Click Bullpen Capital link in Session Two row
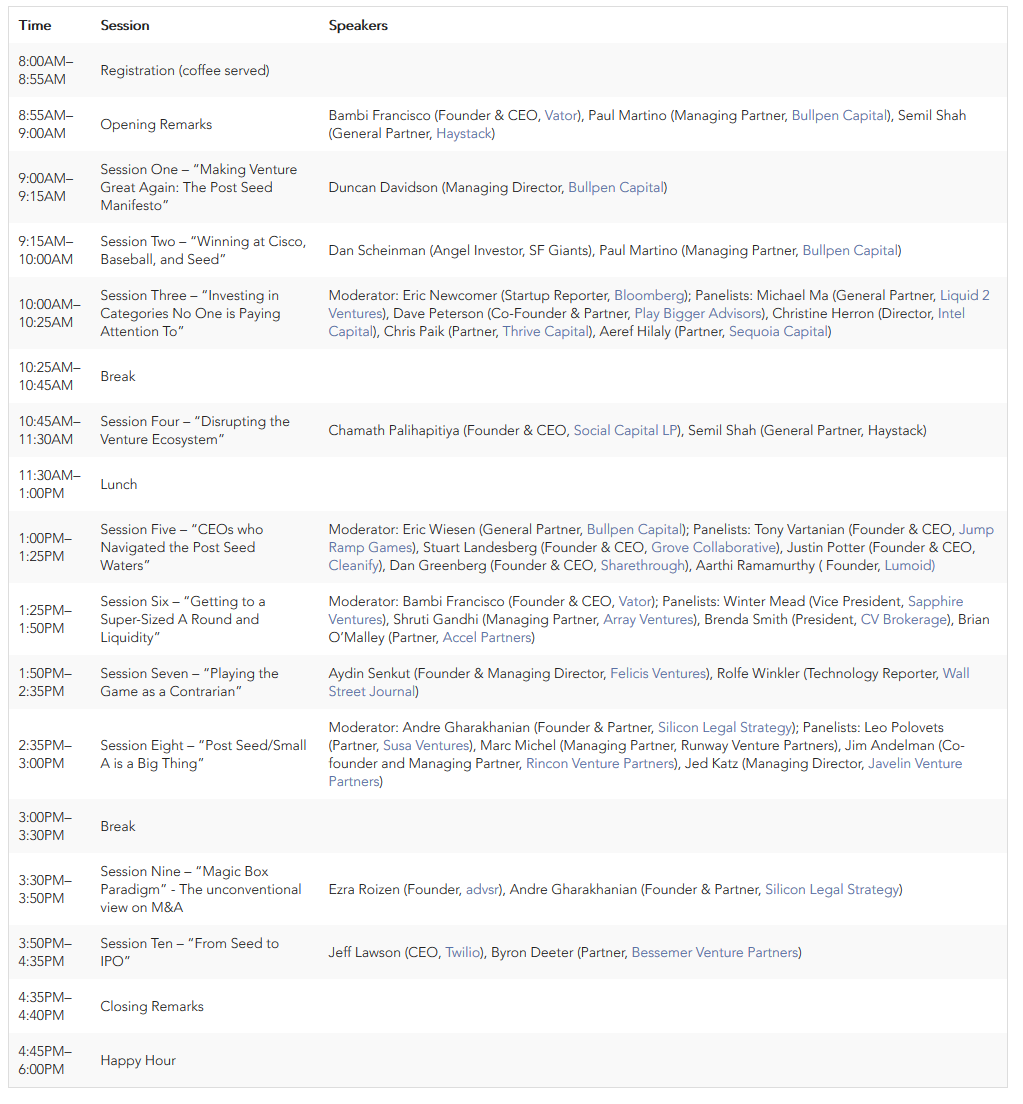The height and width of the screenshot is (1104, 1023). pos(851,251)
